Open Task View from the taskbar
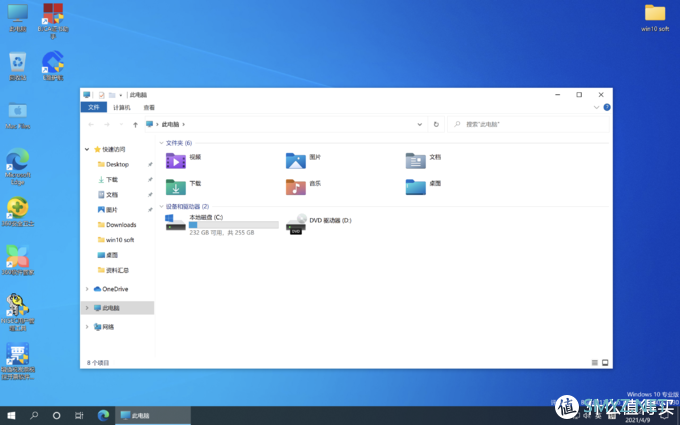This screenshot has width=680, height=425. [79, 415]
